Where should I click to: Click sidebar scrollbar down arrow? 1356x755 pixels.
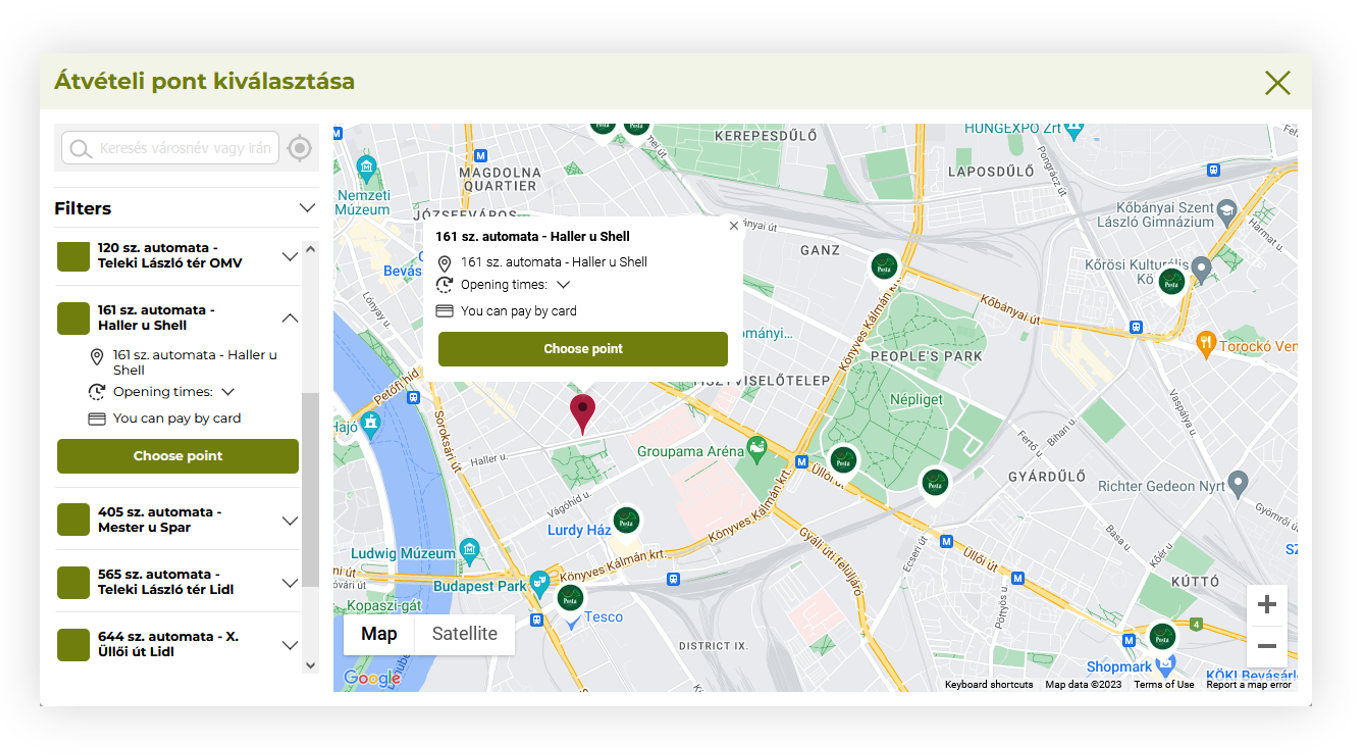(310, 665)
